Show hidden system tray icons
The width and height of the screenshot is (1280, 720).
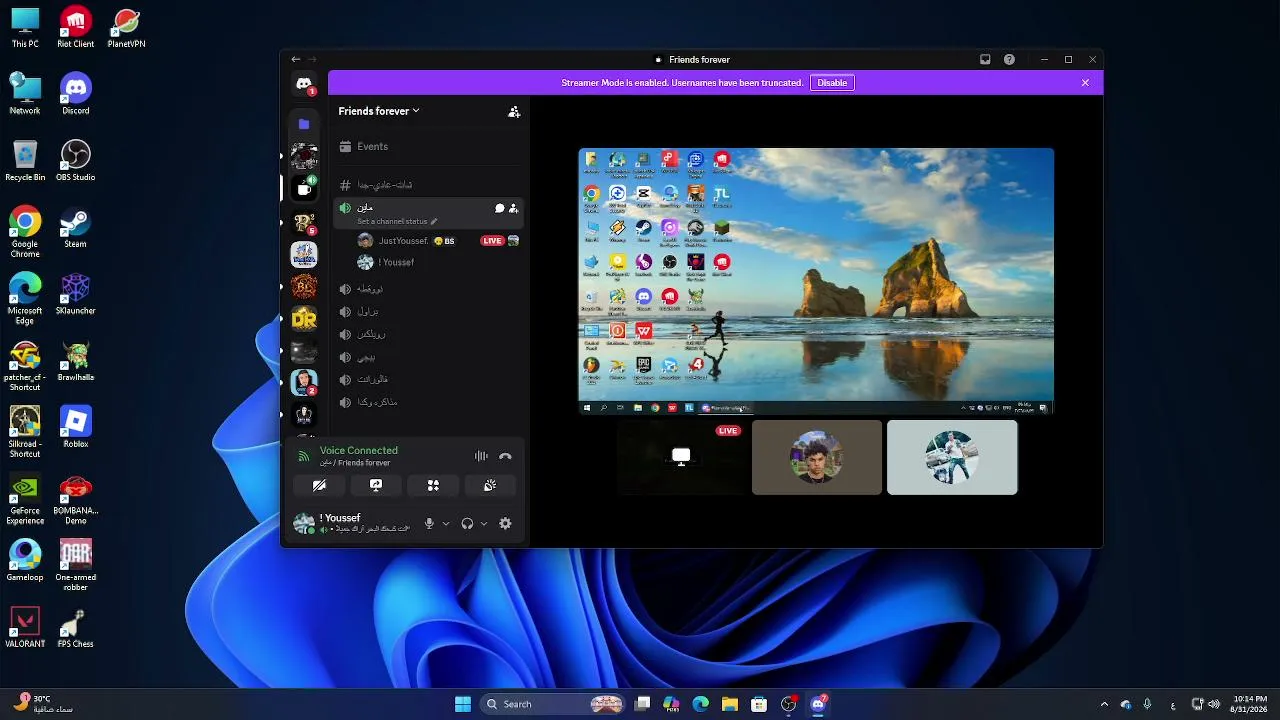[1104, 704]
